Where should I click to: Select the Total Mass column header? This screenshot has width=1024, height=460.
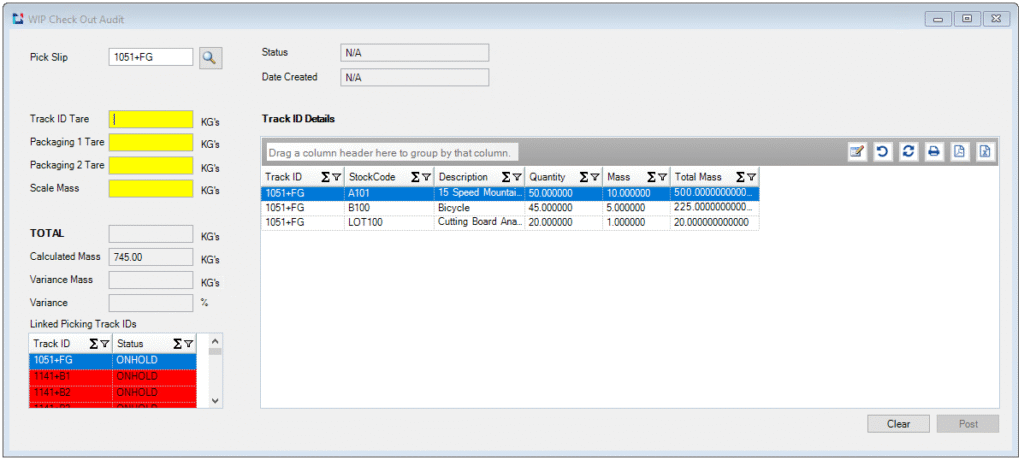pos(714,177)
